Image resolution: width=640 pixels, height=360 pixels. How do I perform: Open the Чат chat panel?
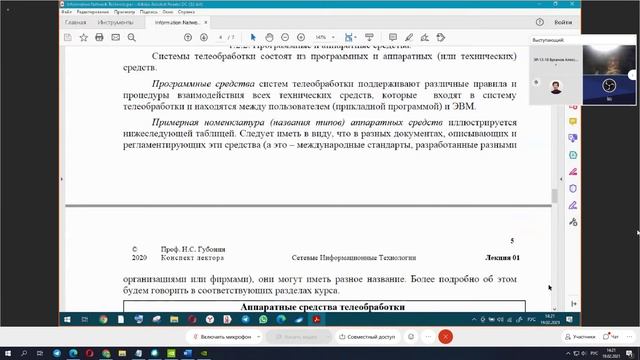611,337
